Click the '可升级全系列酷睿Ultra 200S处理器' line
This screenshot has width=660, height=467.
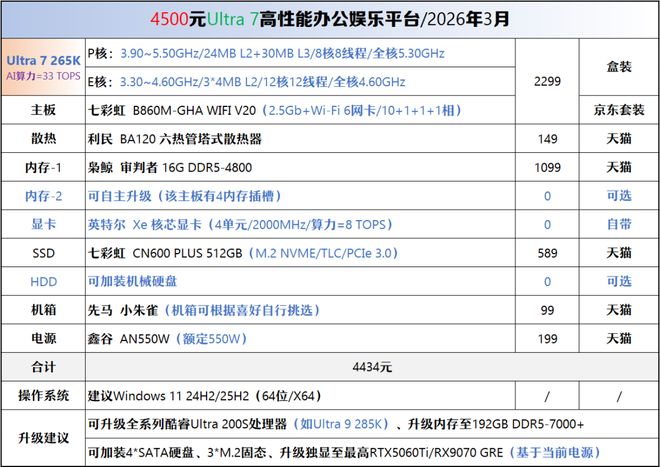click(372, 424)
